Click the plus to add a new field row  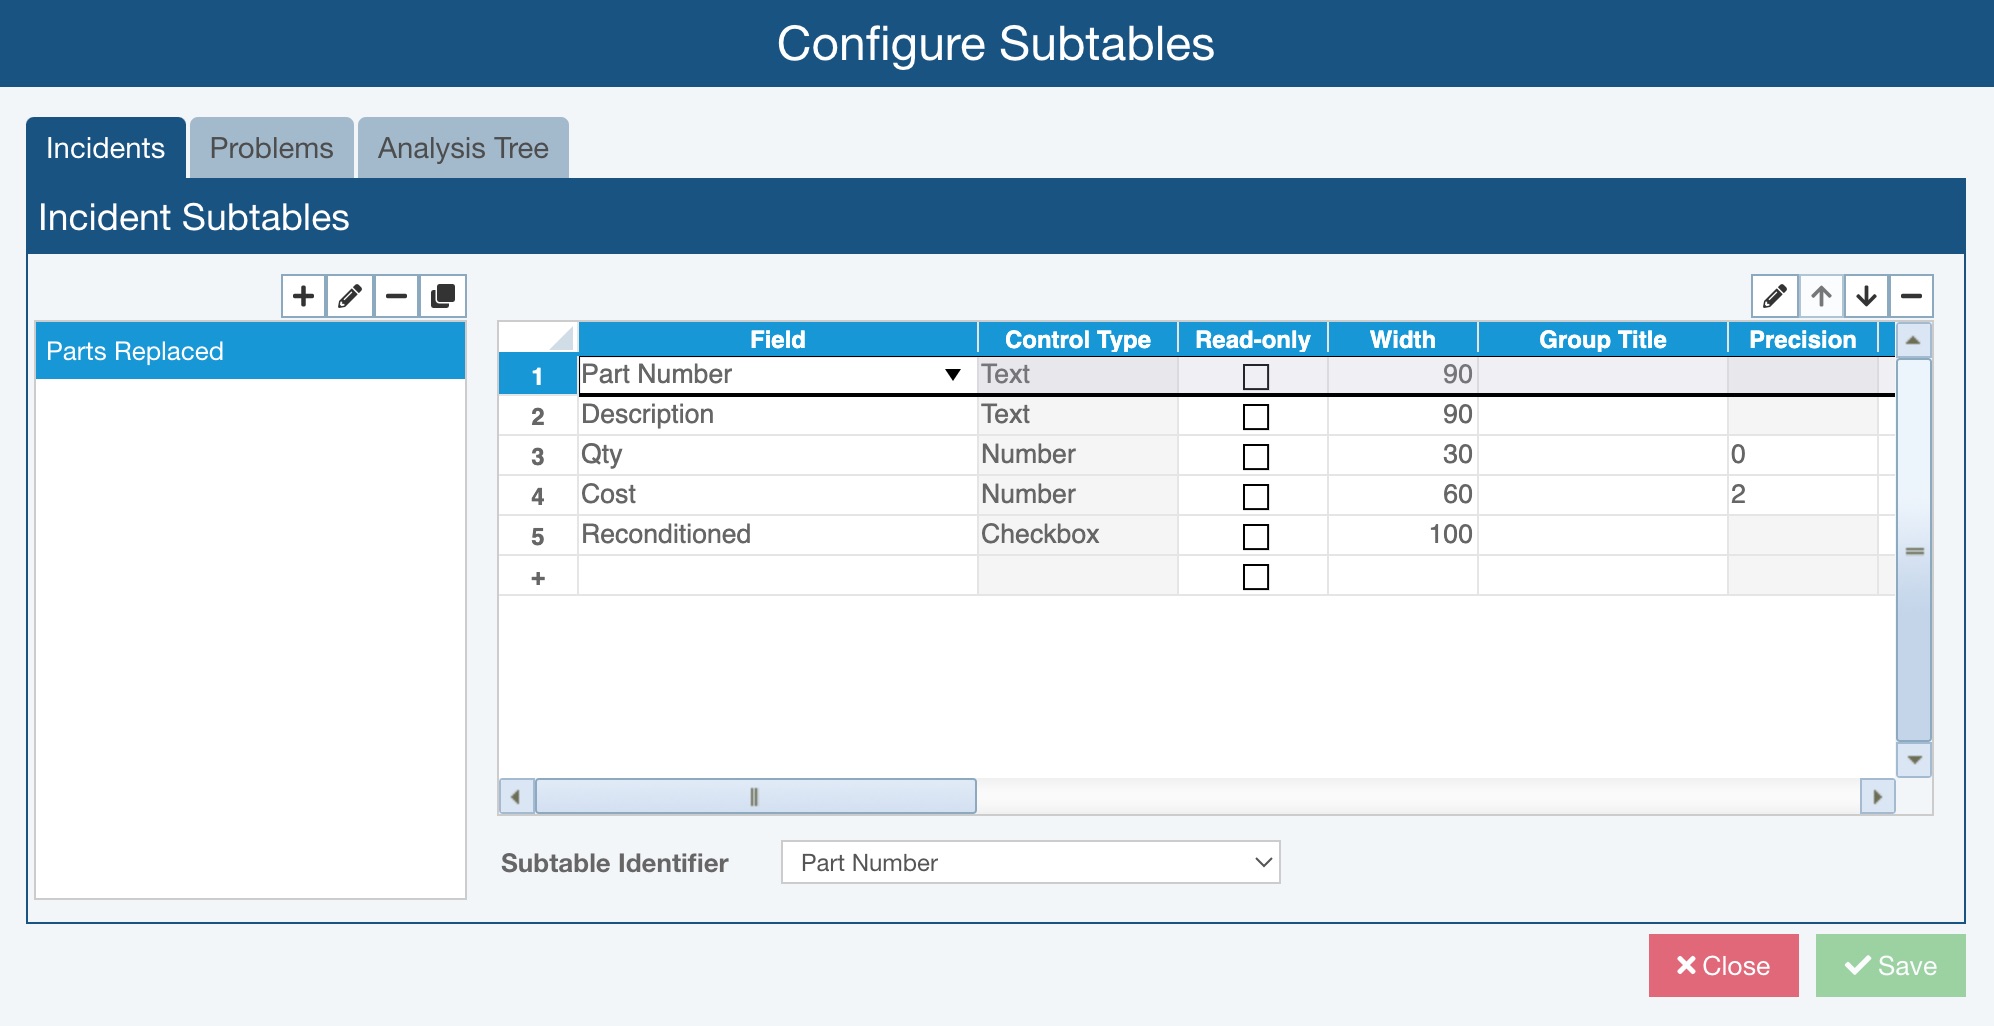pyautogui.click(x=538, y=578)
